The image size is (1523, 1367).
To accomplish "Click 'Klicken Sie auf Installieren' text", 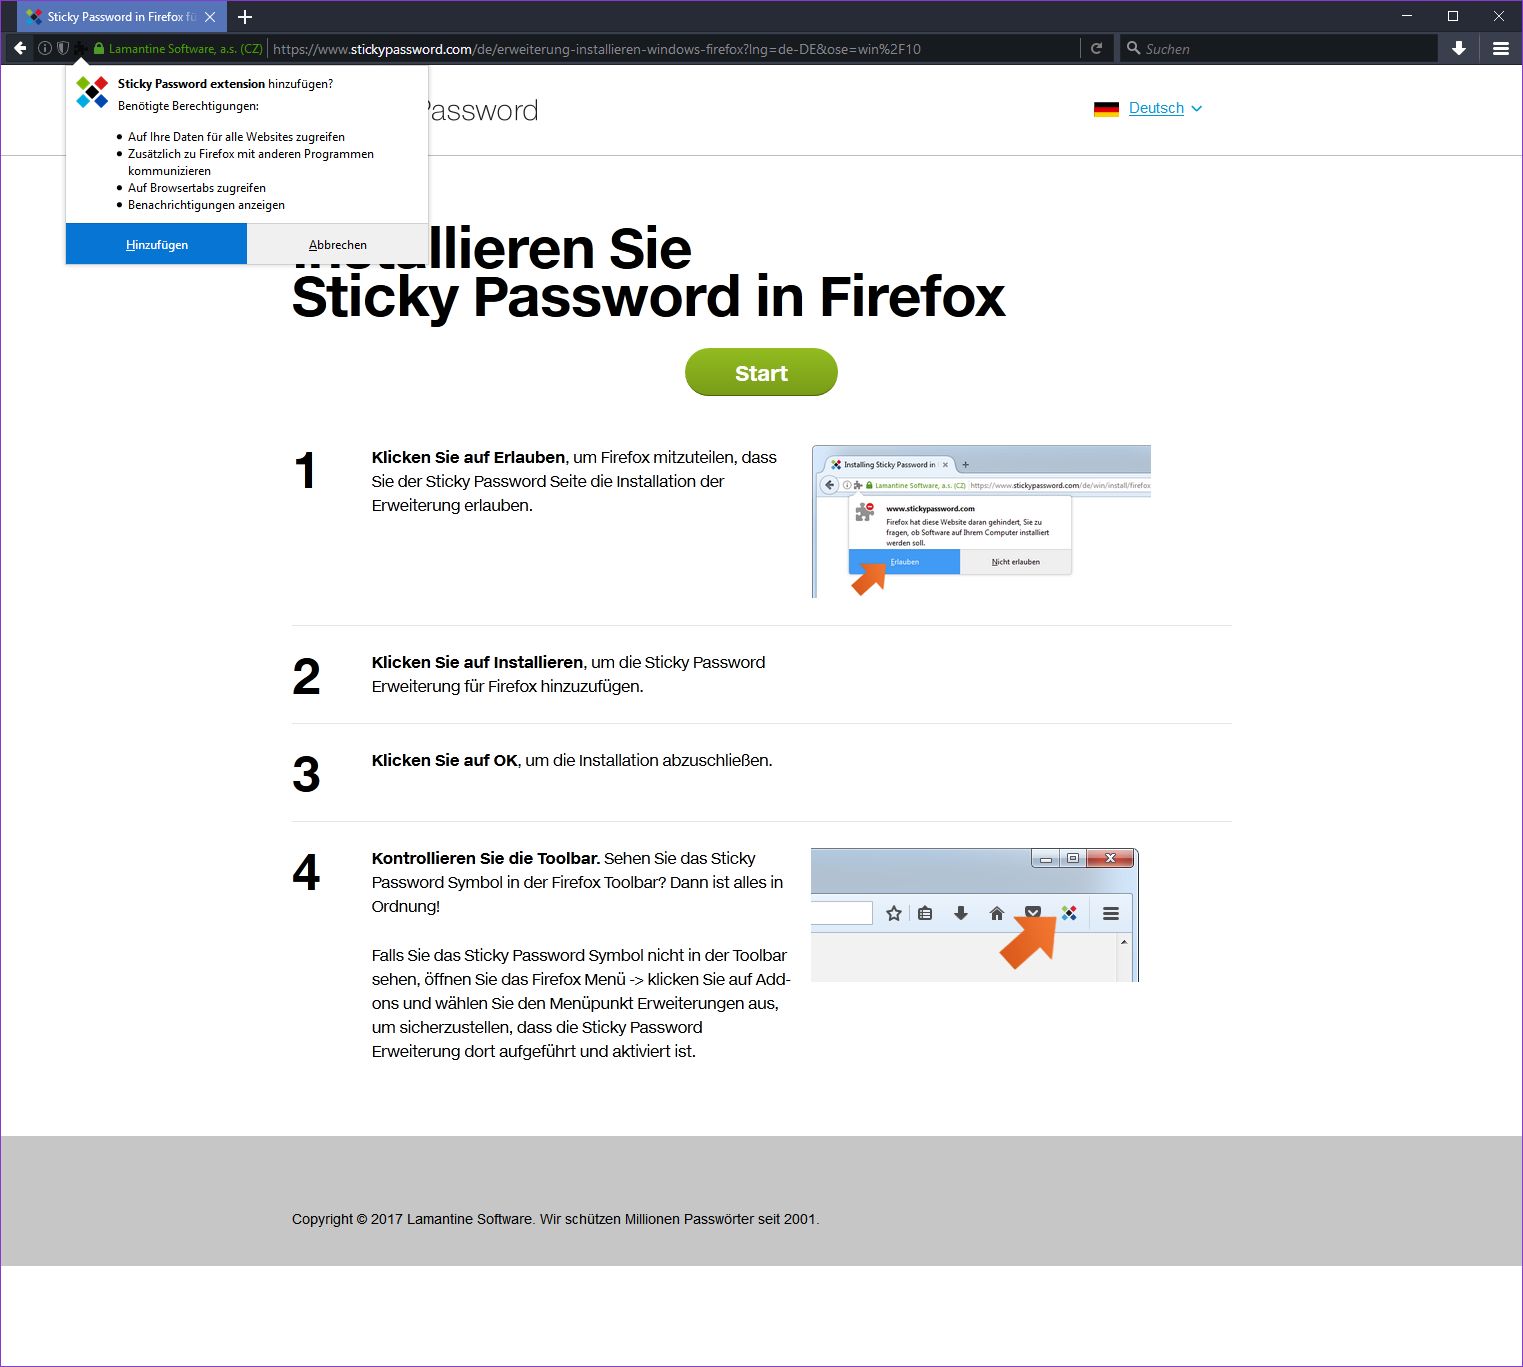I will coord(477,662).
